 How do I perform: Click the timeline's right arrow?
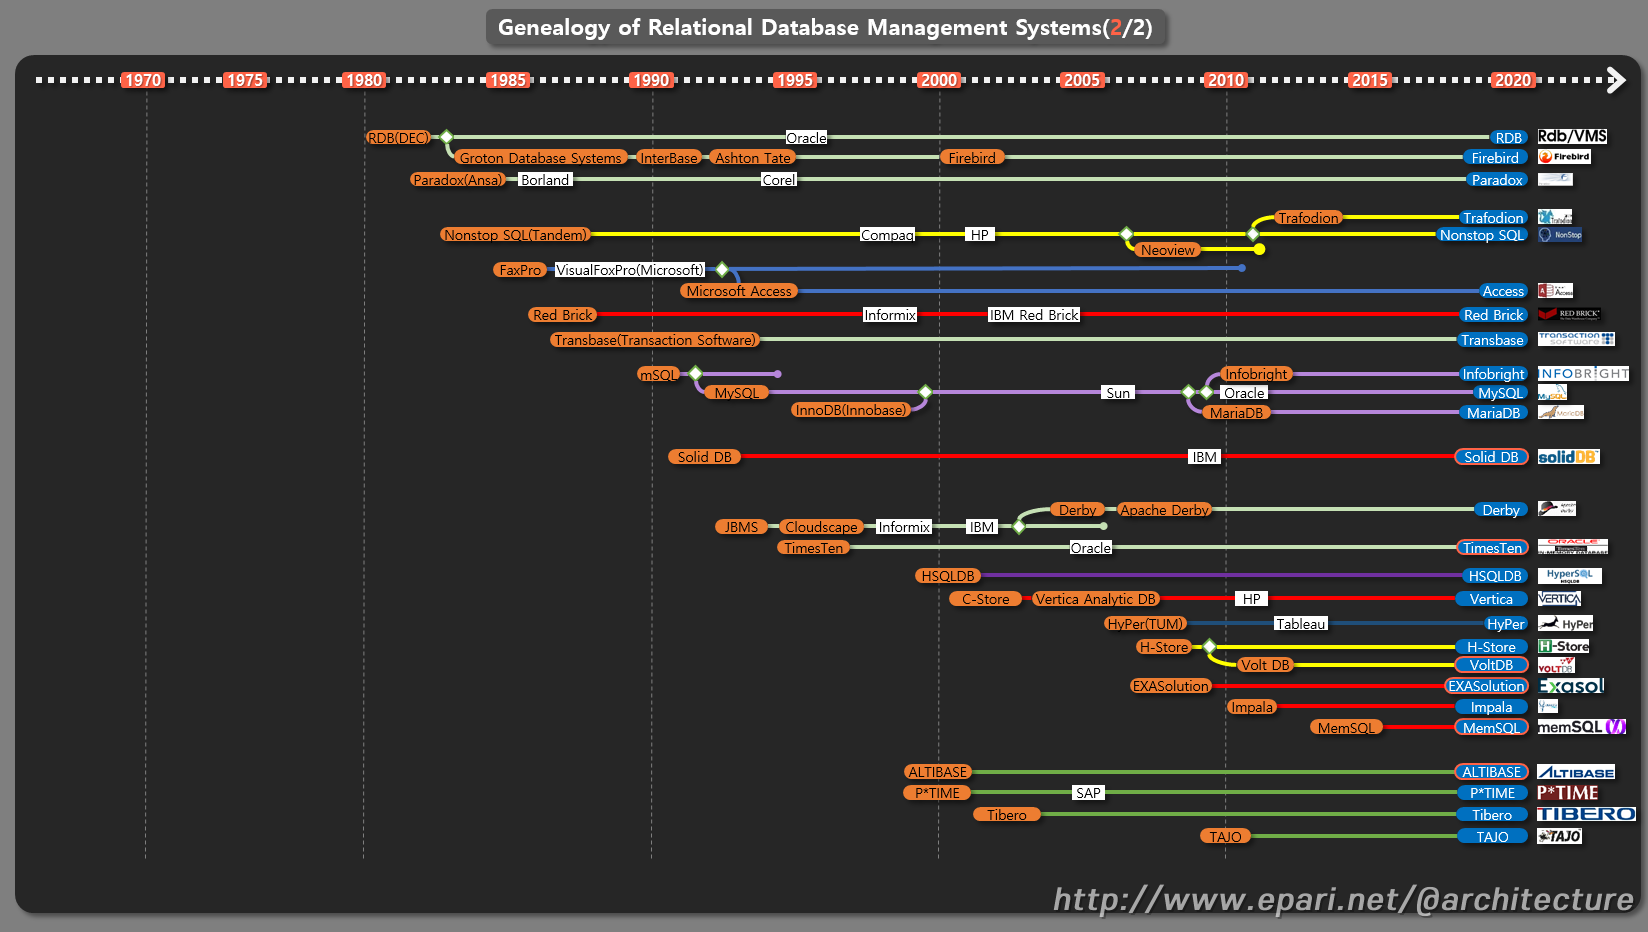[1615, 80]
